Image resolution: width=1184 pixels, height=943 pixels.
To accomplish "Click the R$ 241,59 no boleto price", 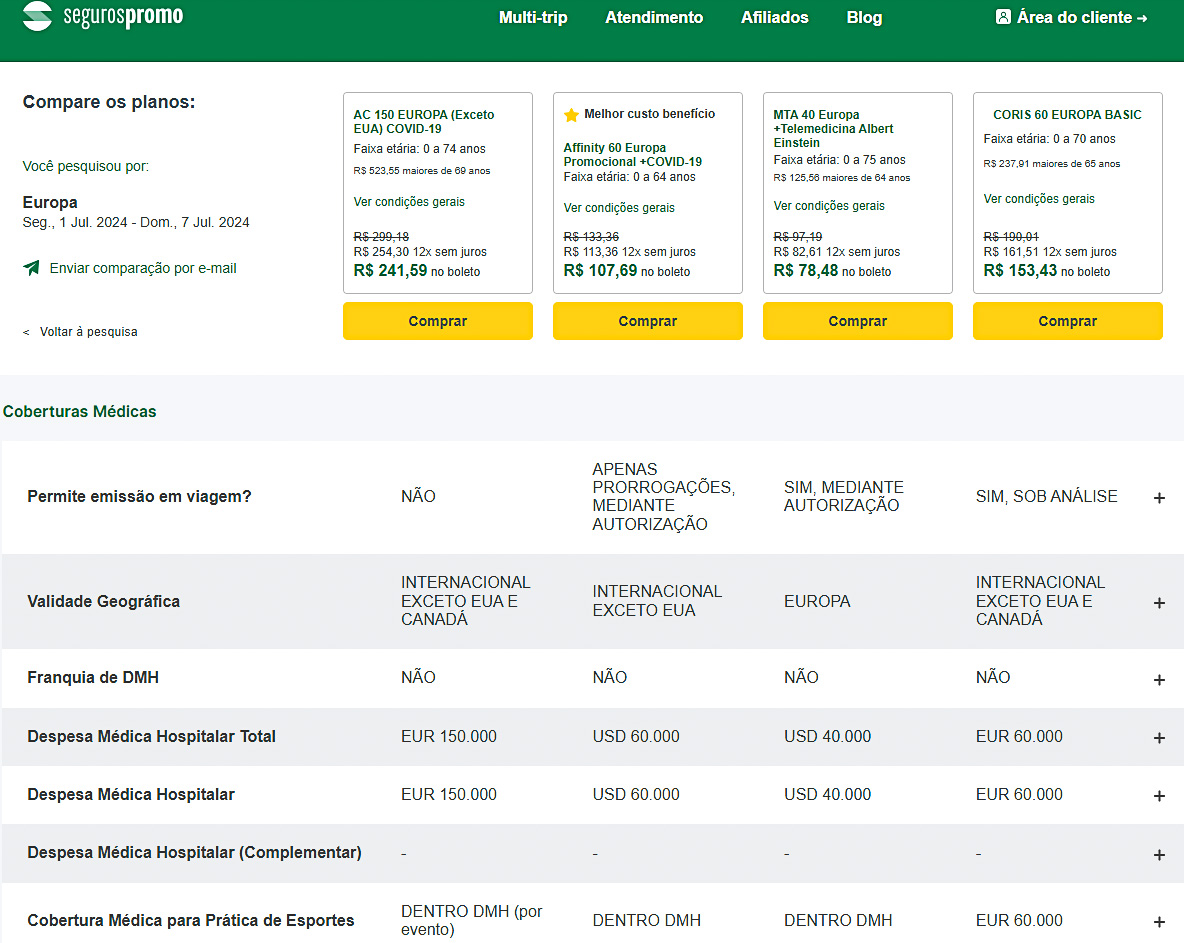I will pyautogui.click(x=417, y=270).
